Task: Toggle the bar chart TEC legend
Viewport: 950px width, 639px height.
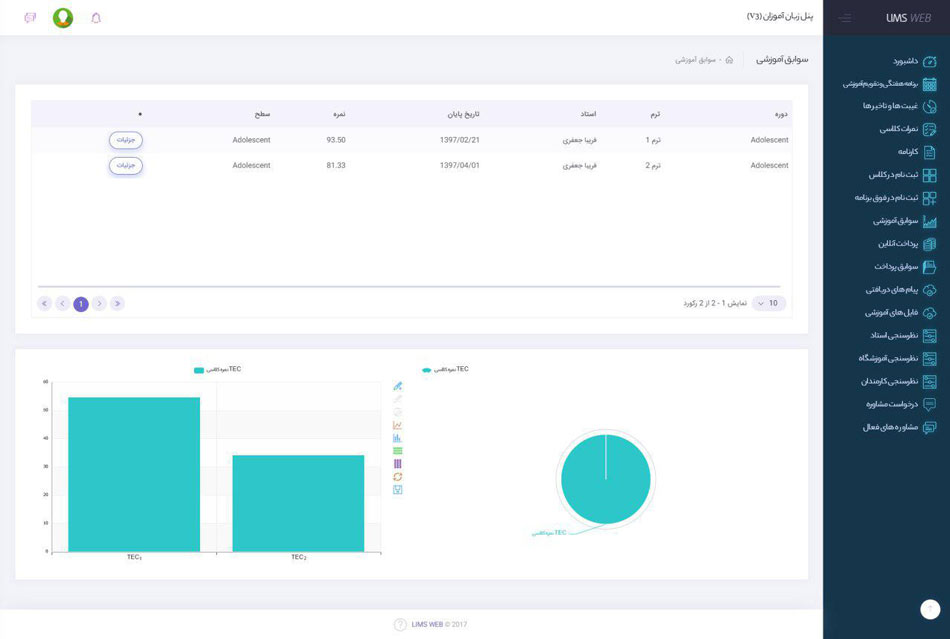Action: pos(218,369)
